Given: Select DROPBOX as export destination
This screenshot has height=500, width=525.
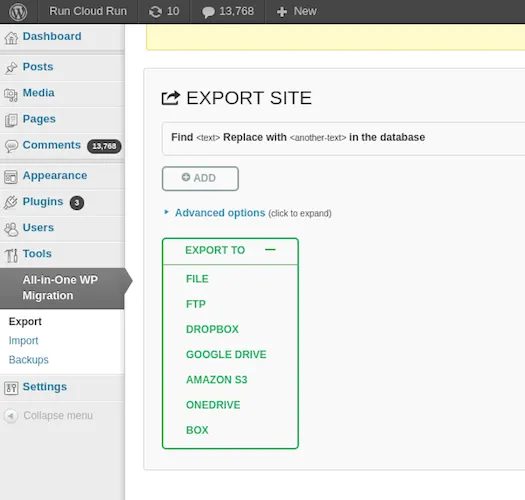Looking at the screenshot, I should pos(212,329).
